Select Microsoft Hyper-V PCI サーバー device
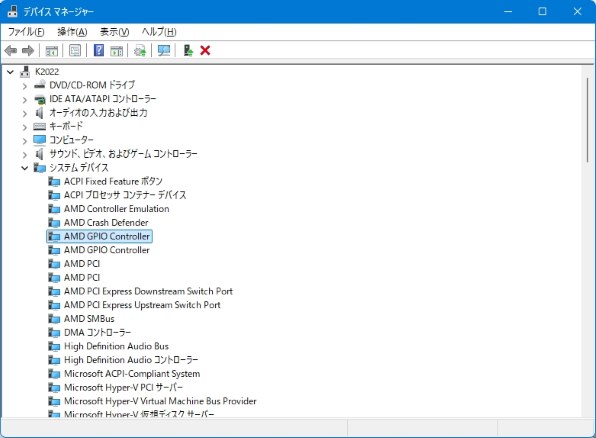The height and width of the screenshot is (438, 596). pyautogui.click(x=124, y=387)
